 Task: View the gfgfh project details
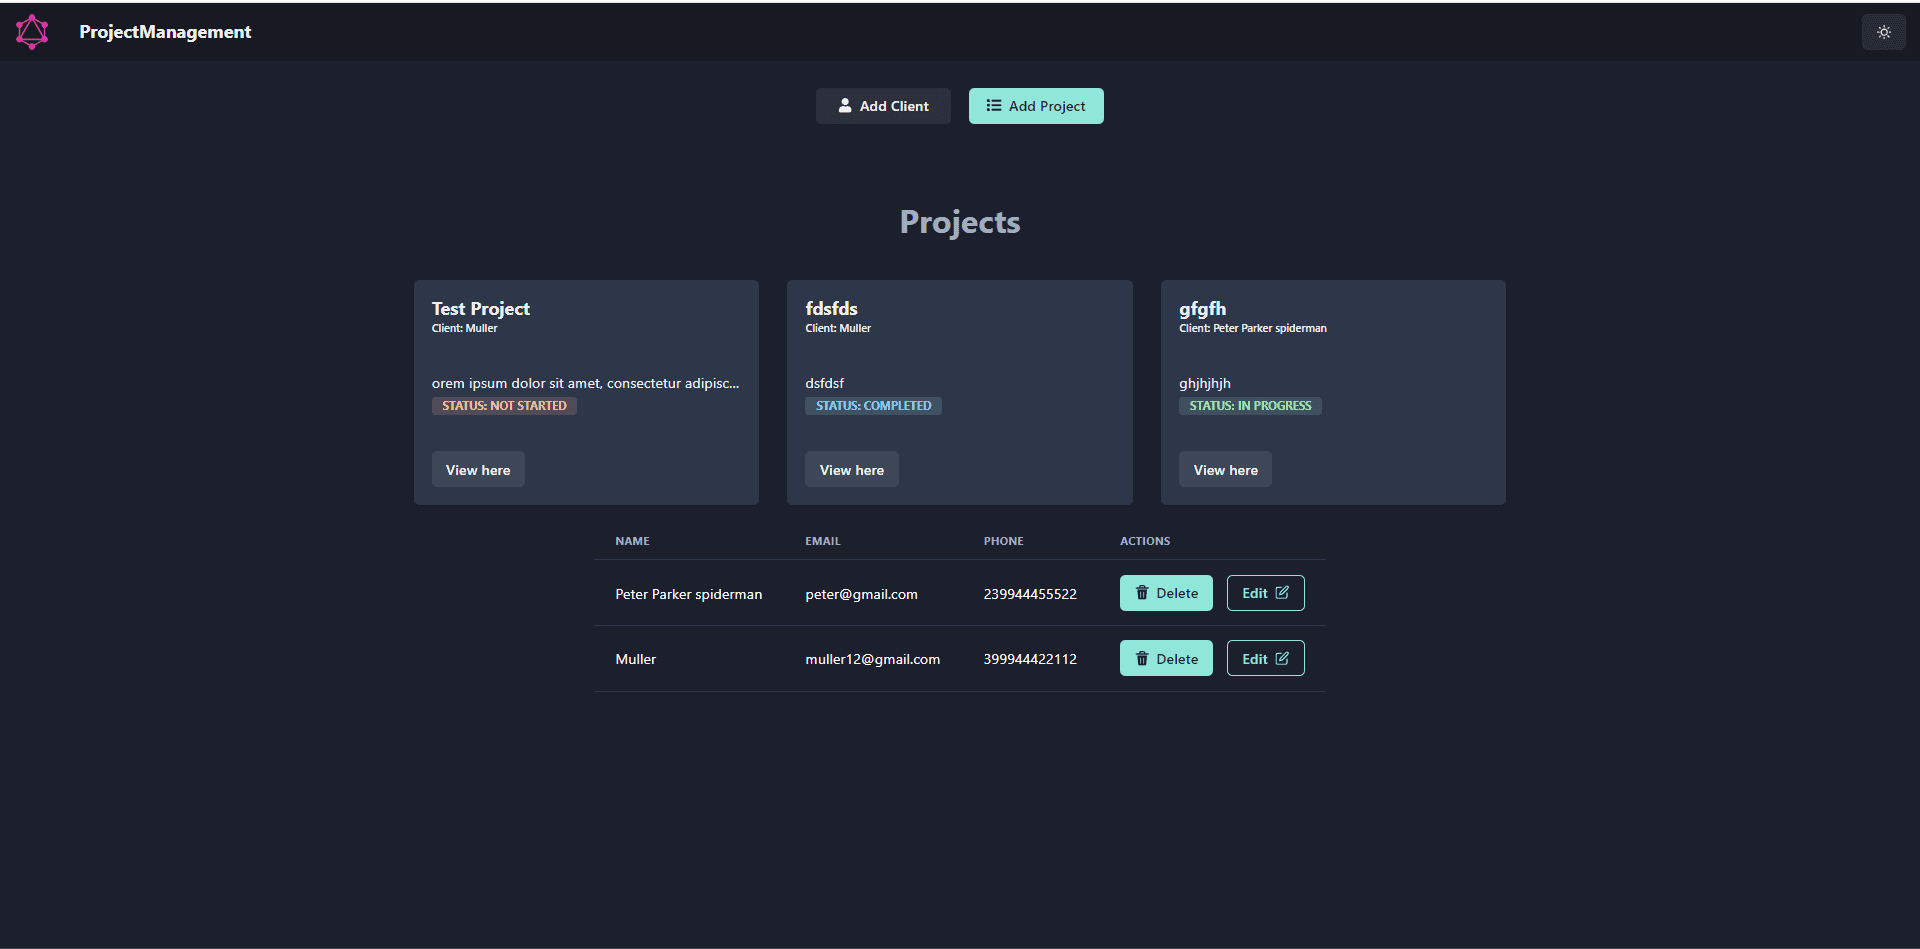pos(1224,469)
